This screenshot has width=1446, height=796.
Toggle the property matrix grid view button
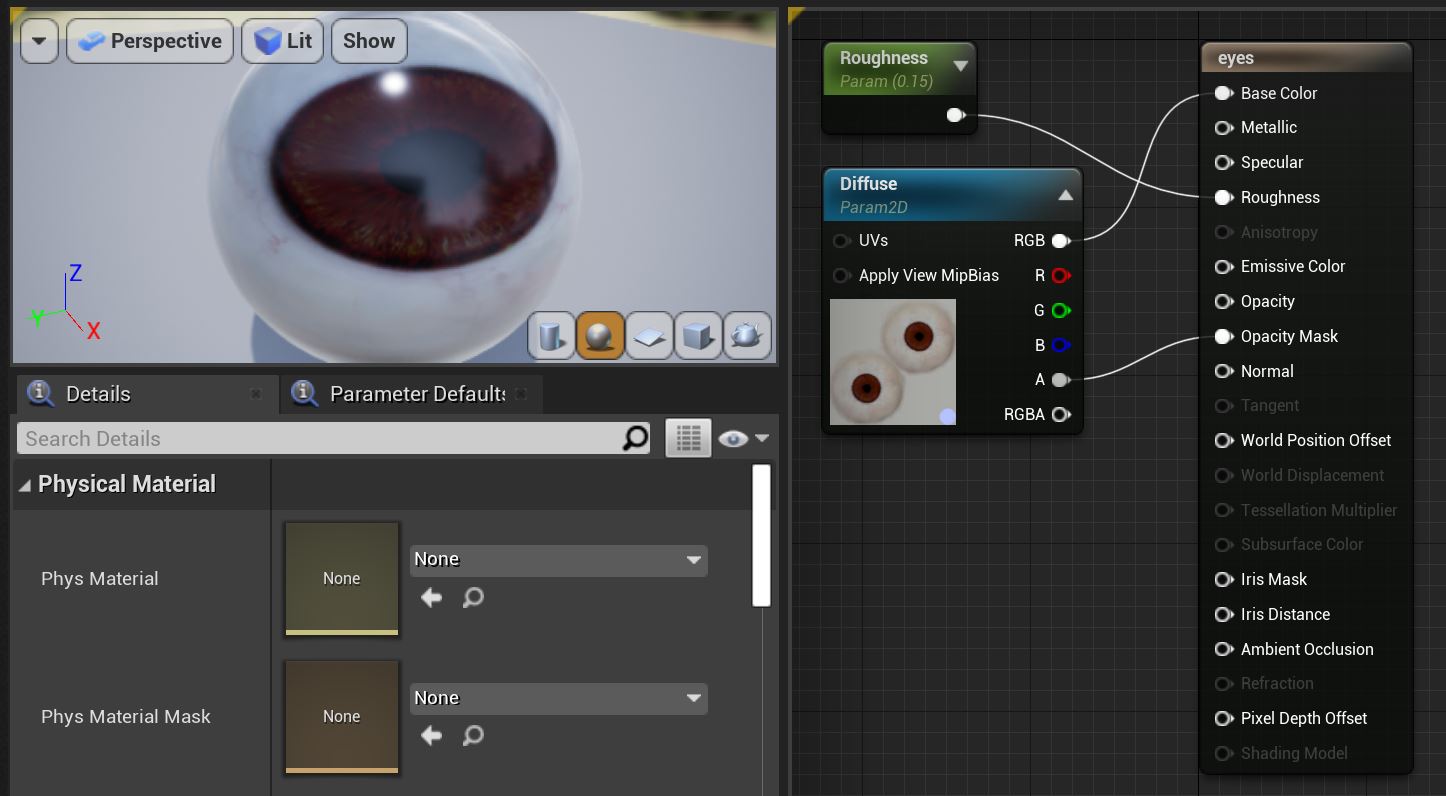(688, 438)
